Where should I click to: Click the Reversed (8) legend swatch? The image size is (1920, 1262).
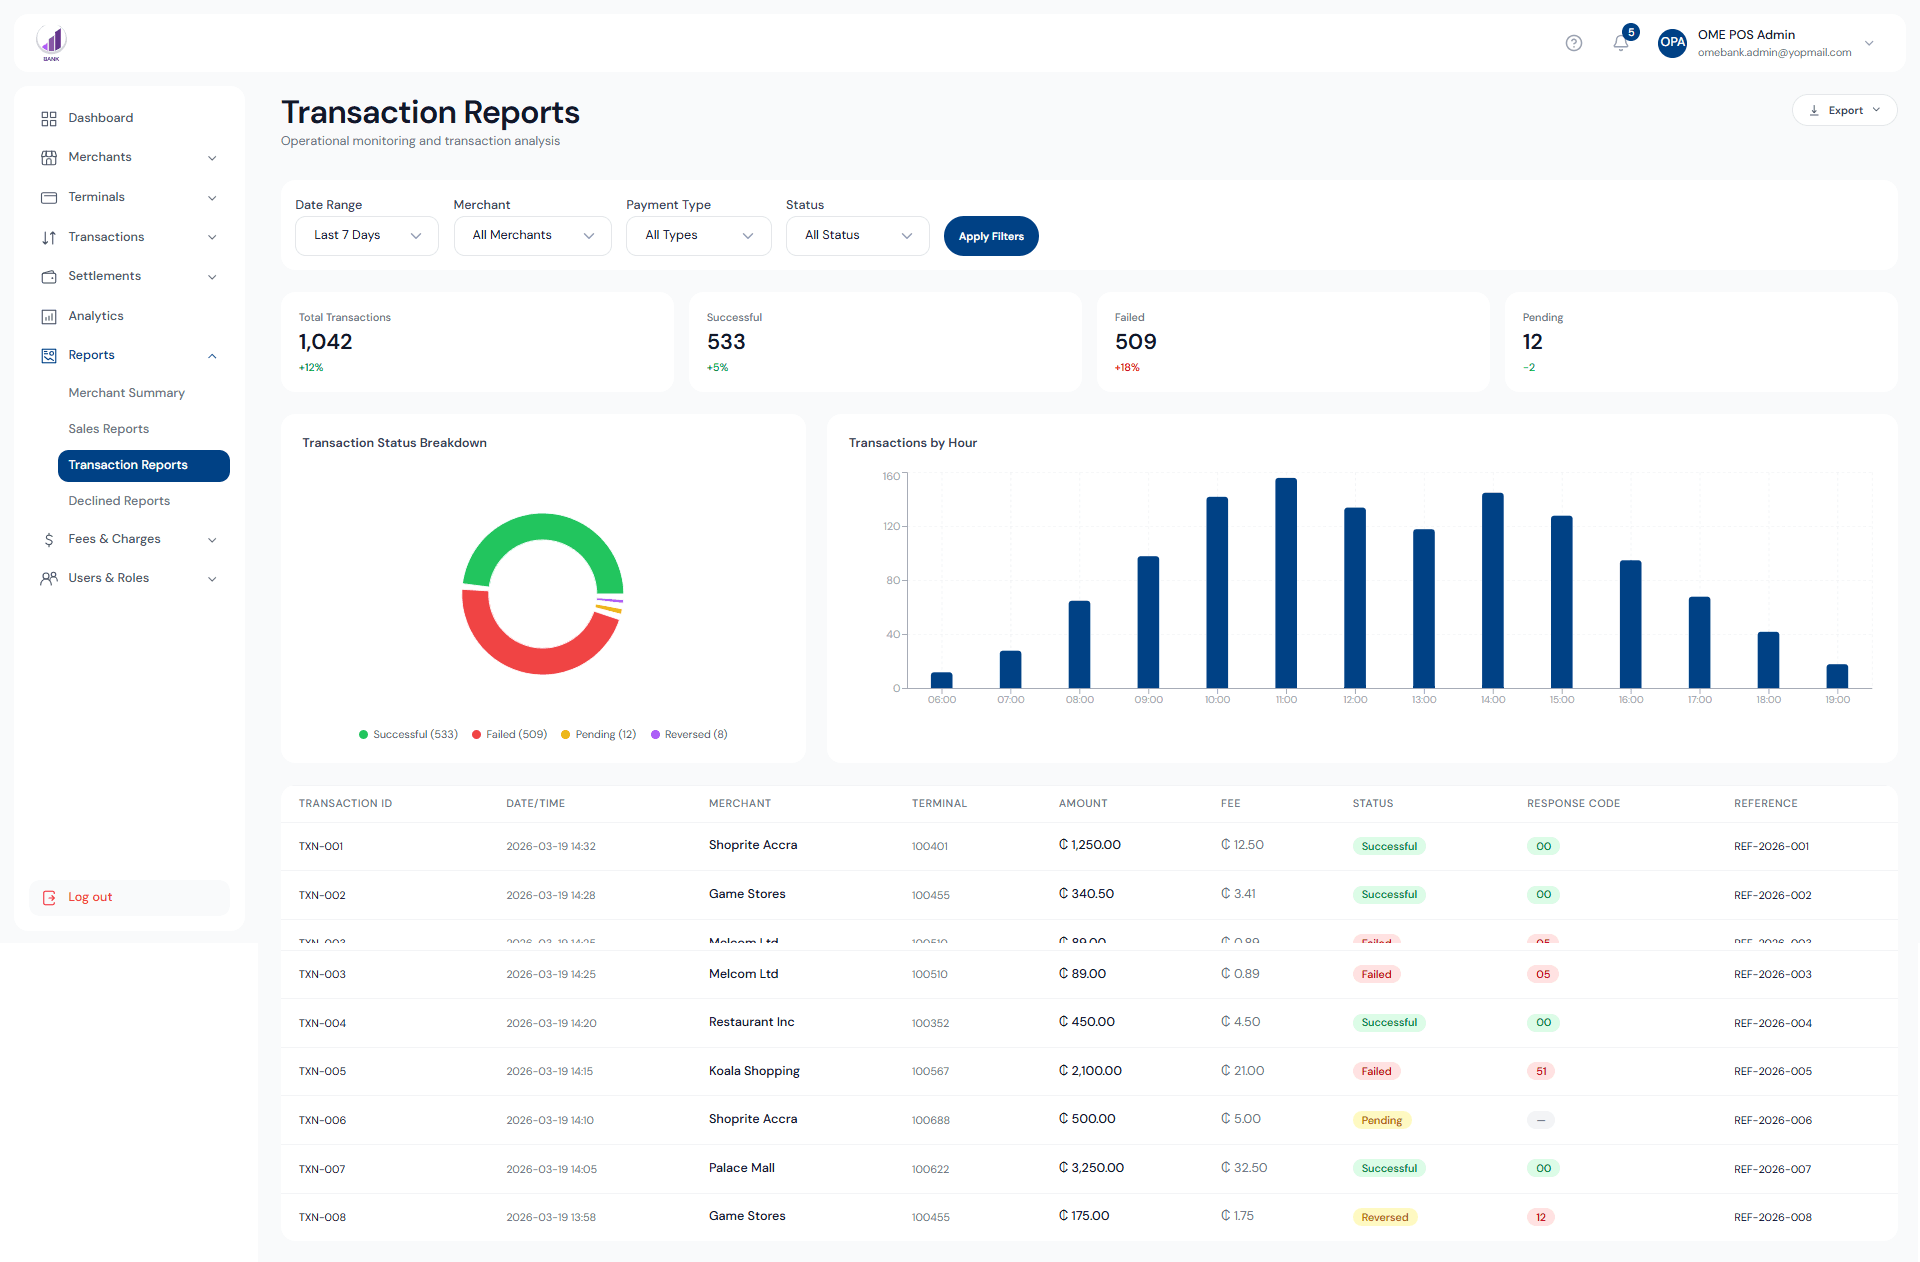tap(656, 735)
